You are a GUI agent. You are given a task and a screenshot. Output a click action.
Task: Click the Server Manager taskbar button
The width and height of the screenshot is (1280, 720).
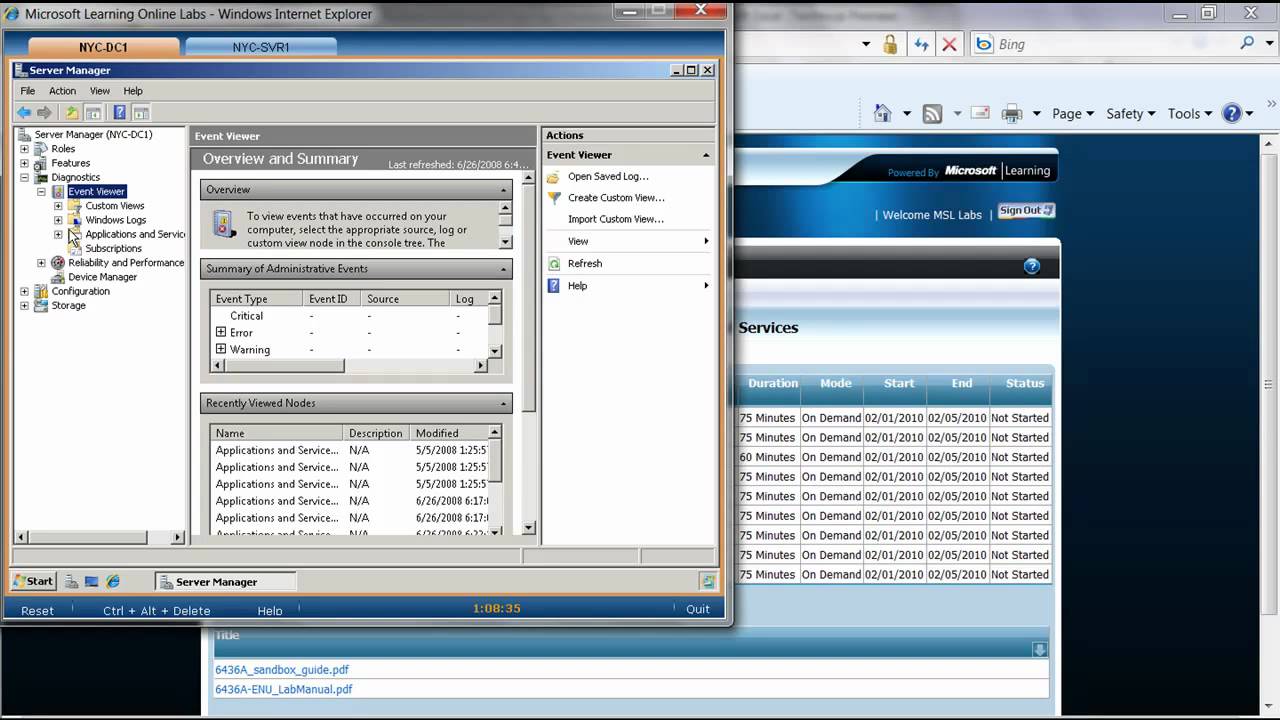[226, 581]
